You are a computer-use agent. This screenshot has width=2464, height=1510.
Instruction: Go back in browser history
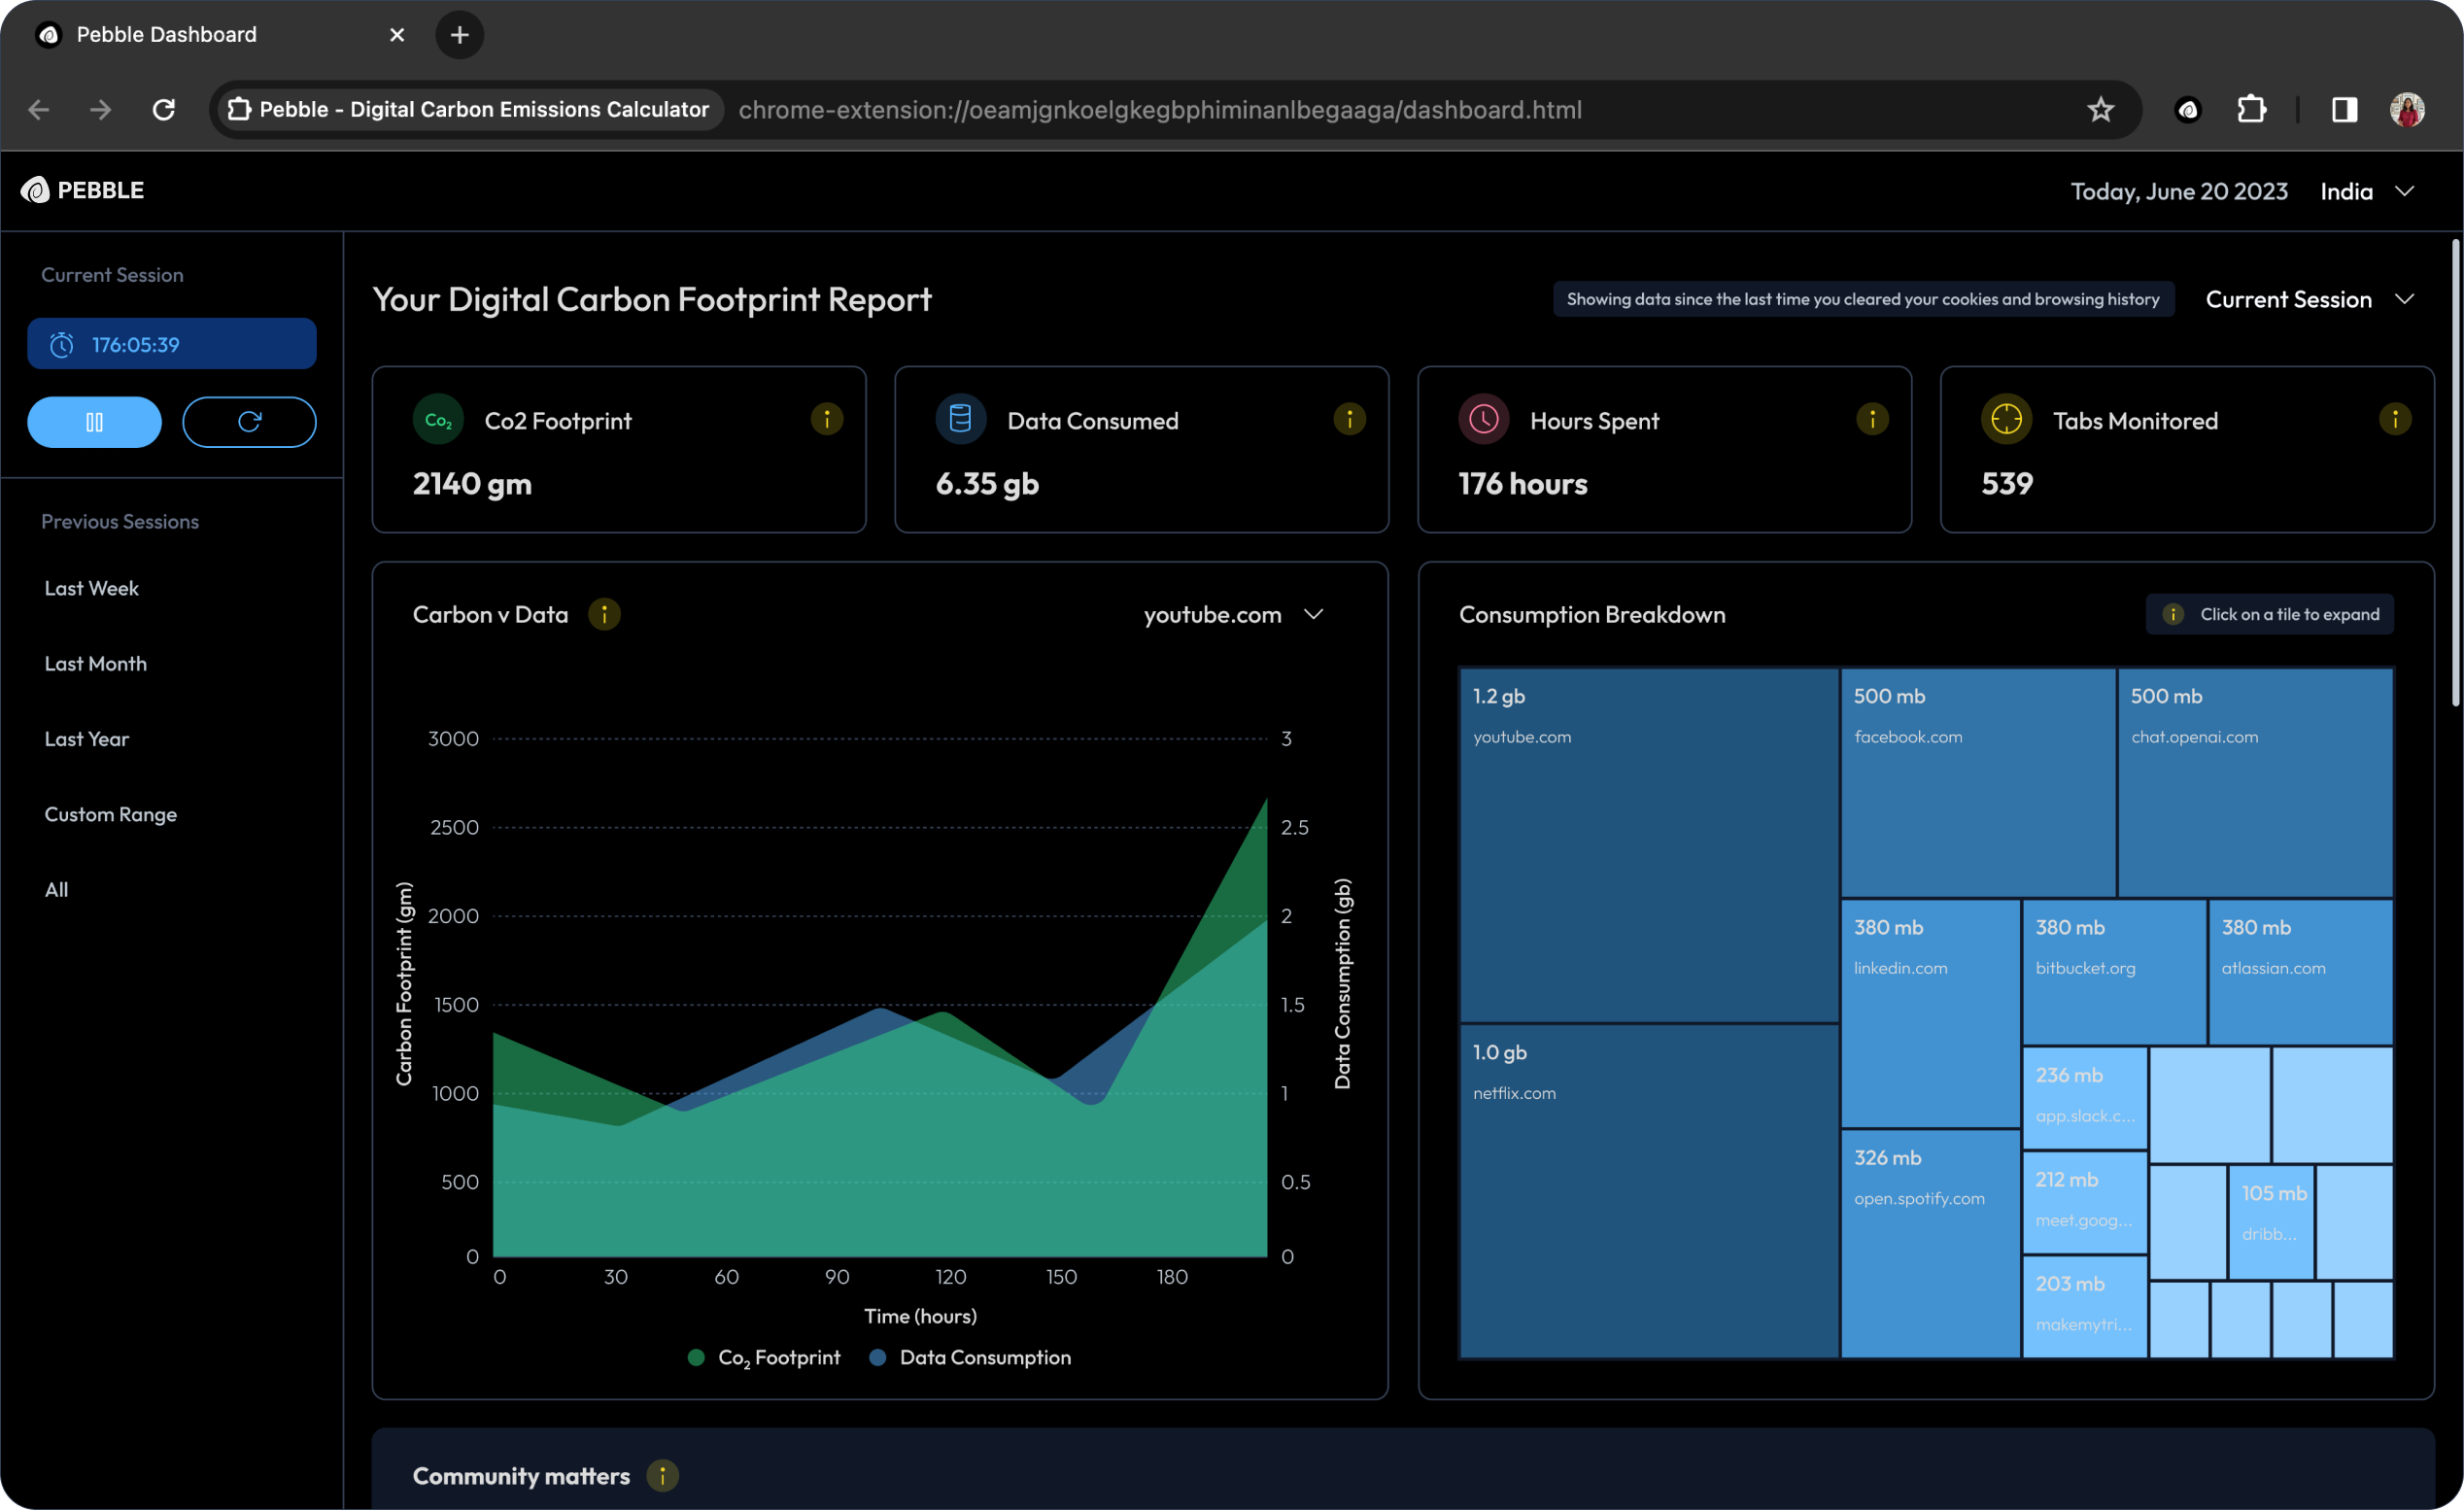point(39,110)
